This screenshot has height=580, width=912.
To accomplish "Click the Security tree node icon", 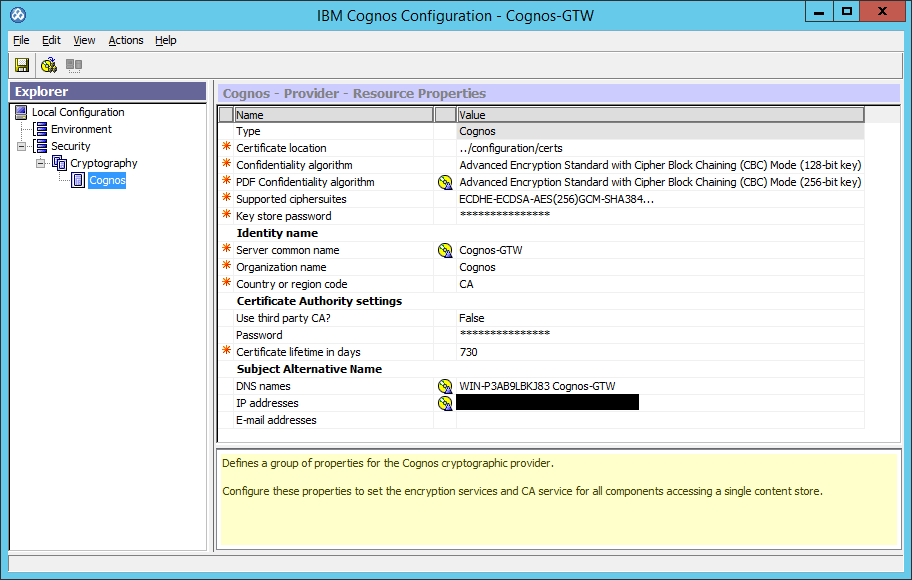I will 40,145.
